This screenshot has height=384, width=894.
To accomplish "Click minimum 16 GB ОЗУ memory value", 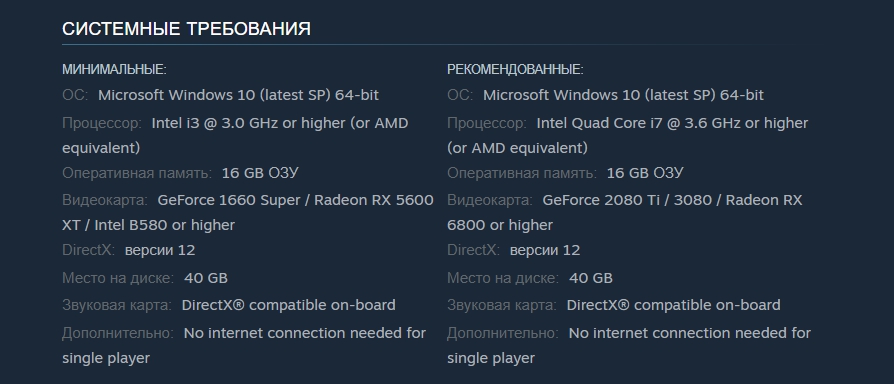I will pyautogui.click(x=260, y=173).
